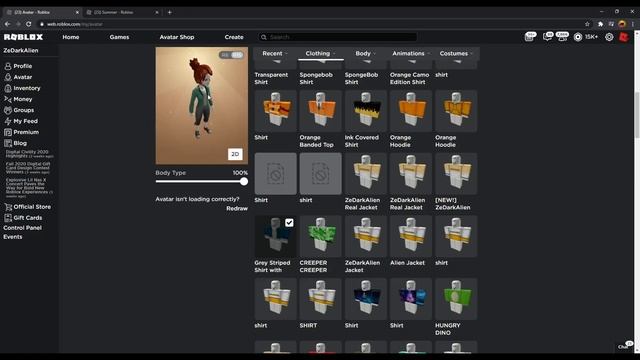The width and height of the screenshot is (640, 360).
Task: Open the settings gear icon
Action: [x=609, y=37]
